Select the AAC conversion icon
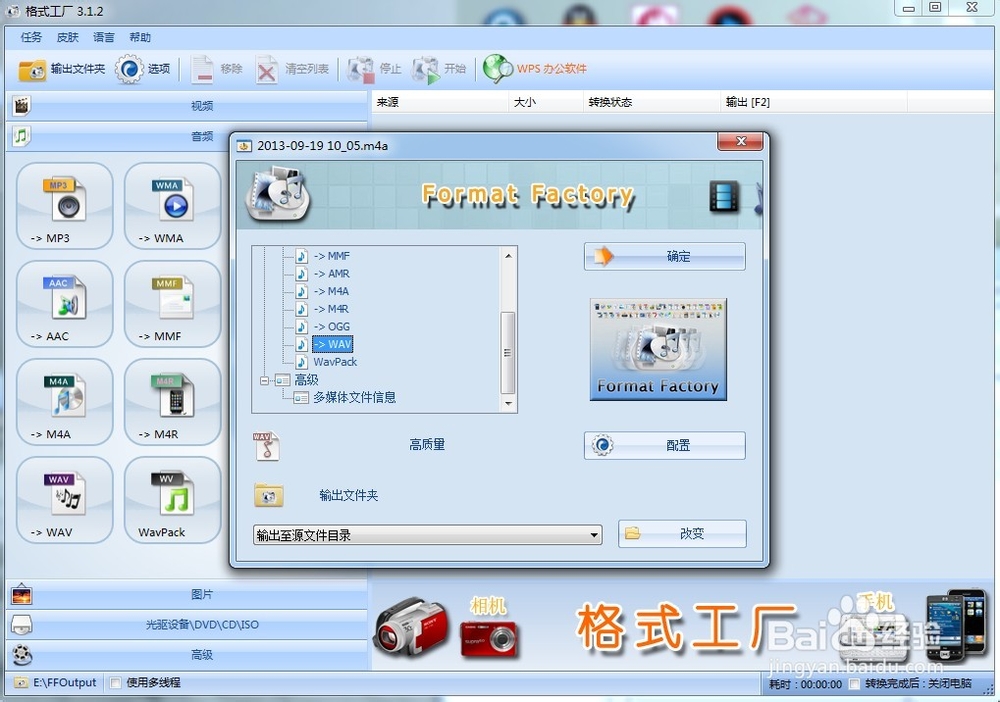1000x702 pixels. coord(63,303)
